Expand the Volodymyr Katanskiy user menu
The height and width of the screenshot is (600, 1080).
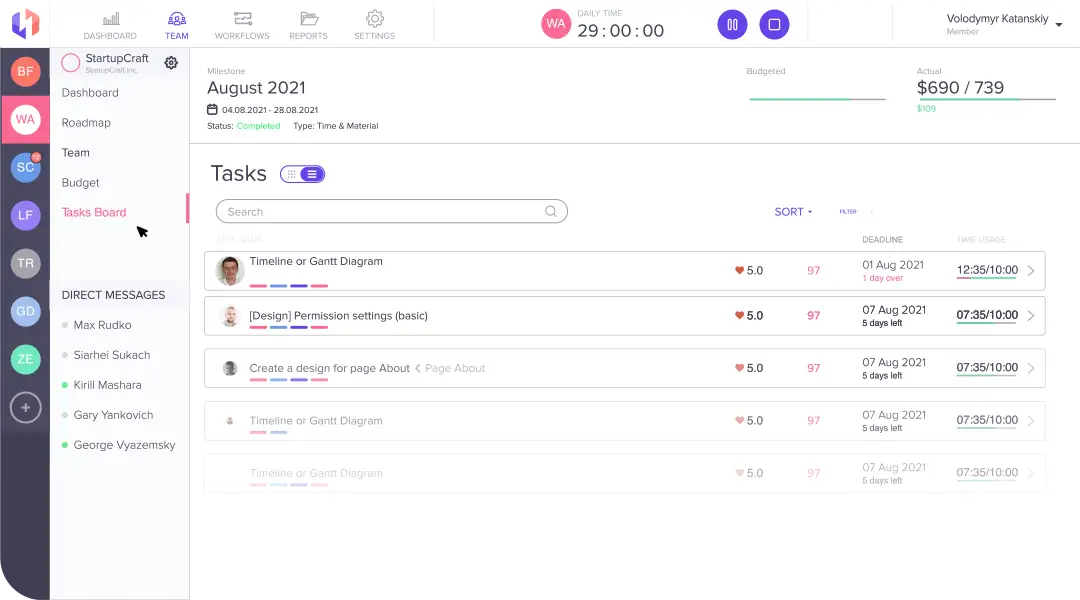(1058, 25)
